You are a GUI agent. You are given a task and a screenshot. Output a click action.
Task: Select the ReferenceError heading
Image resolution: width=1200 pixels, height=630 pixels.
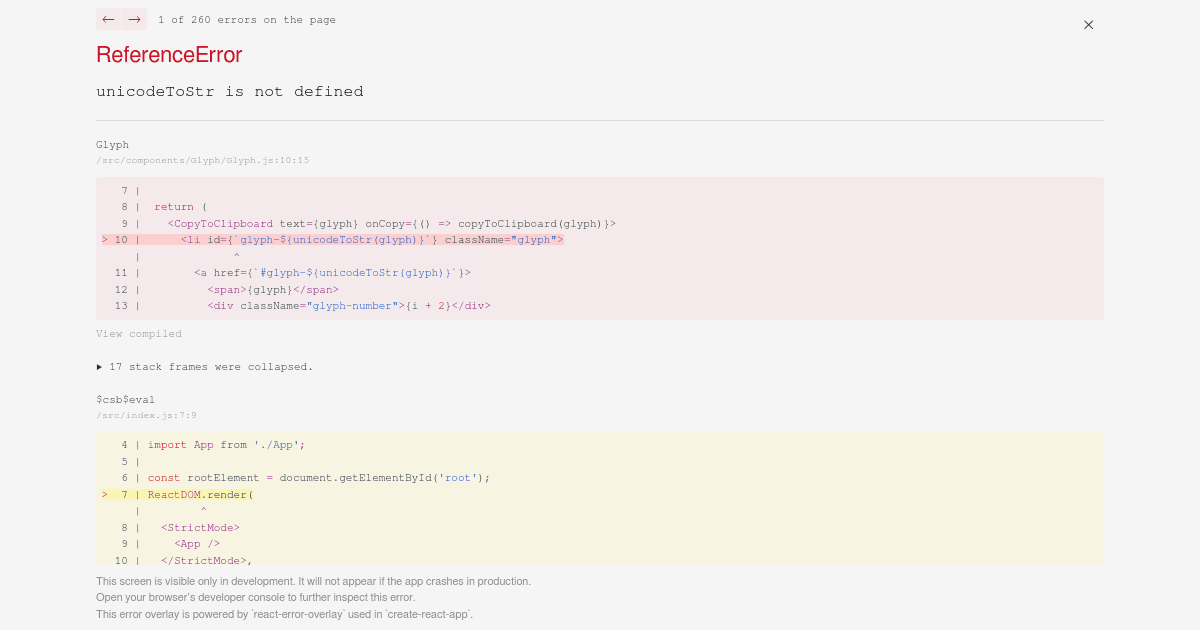169,55
